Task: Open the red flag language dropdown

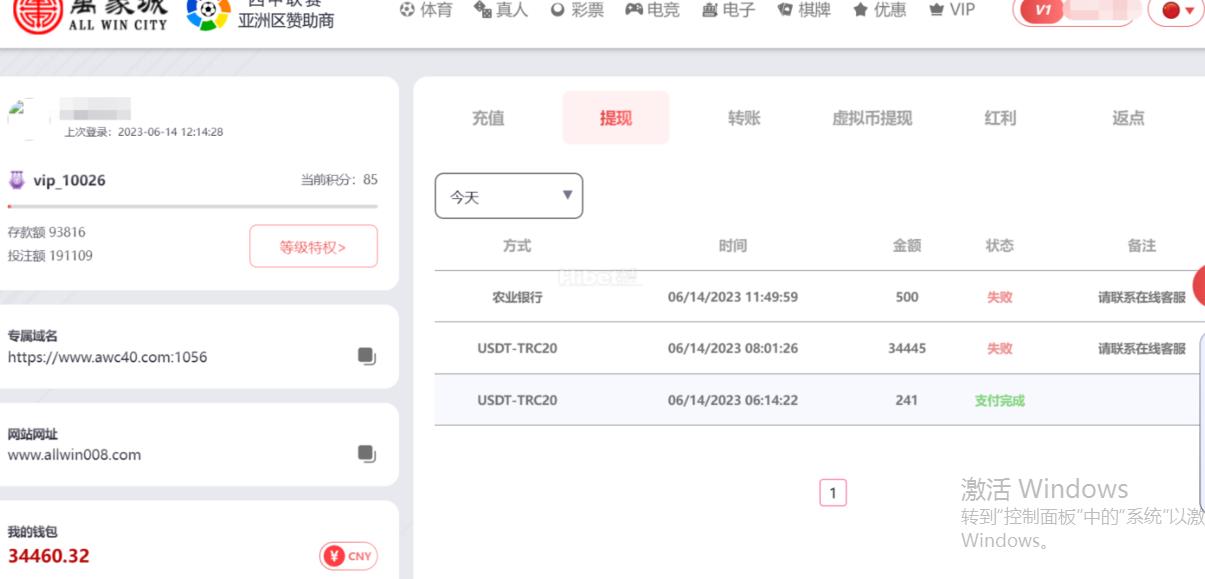Action: 1176,10
